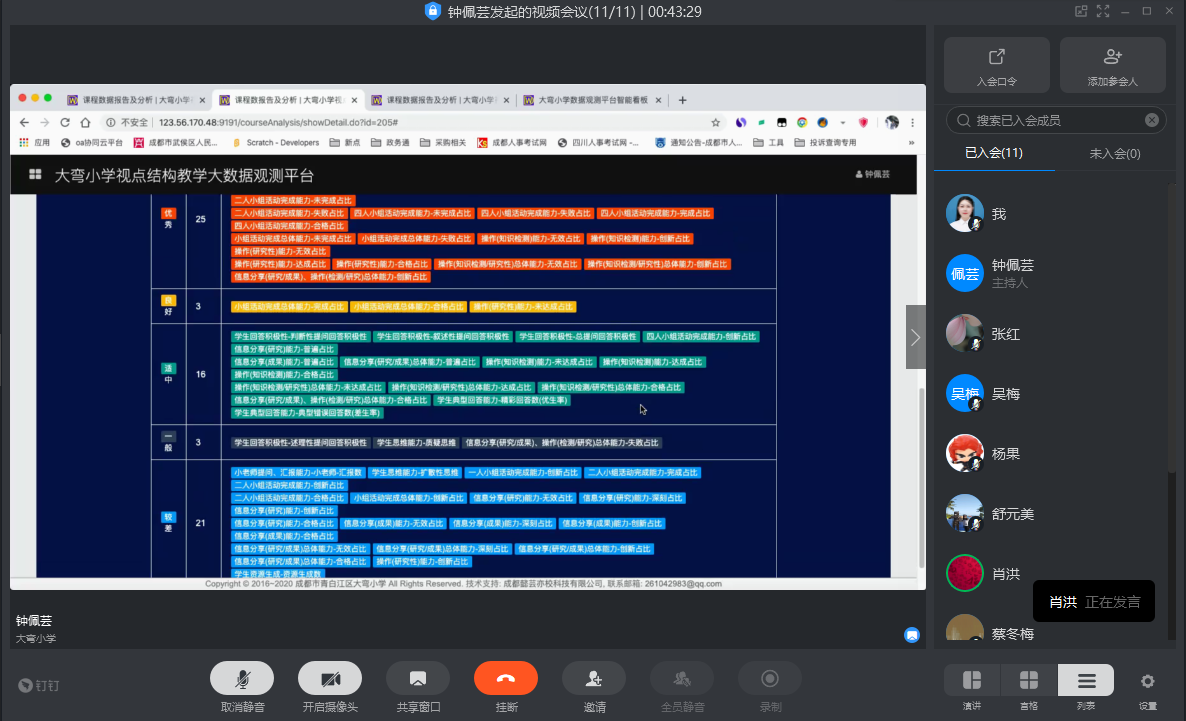
Task: Switch to 大弯小学数据观测平台智能看板 tab
Action: (x=592, y=100)
